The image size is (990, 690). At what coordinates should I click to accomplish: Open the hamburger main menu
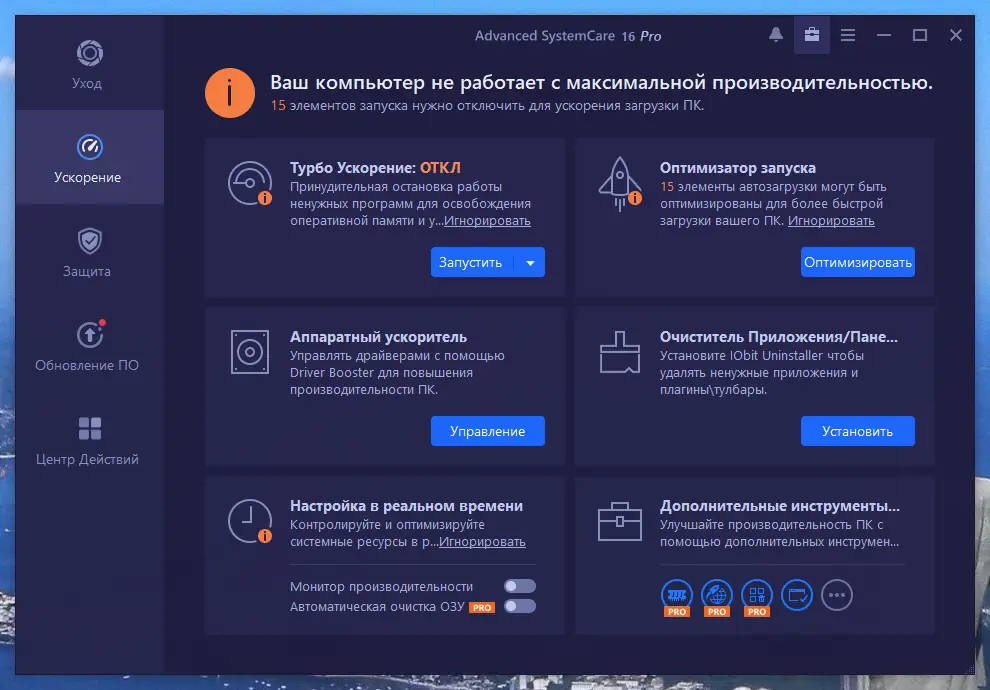click(848, 35)
